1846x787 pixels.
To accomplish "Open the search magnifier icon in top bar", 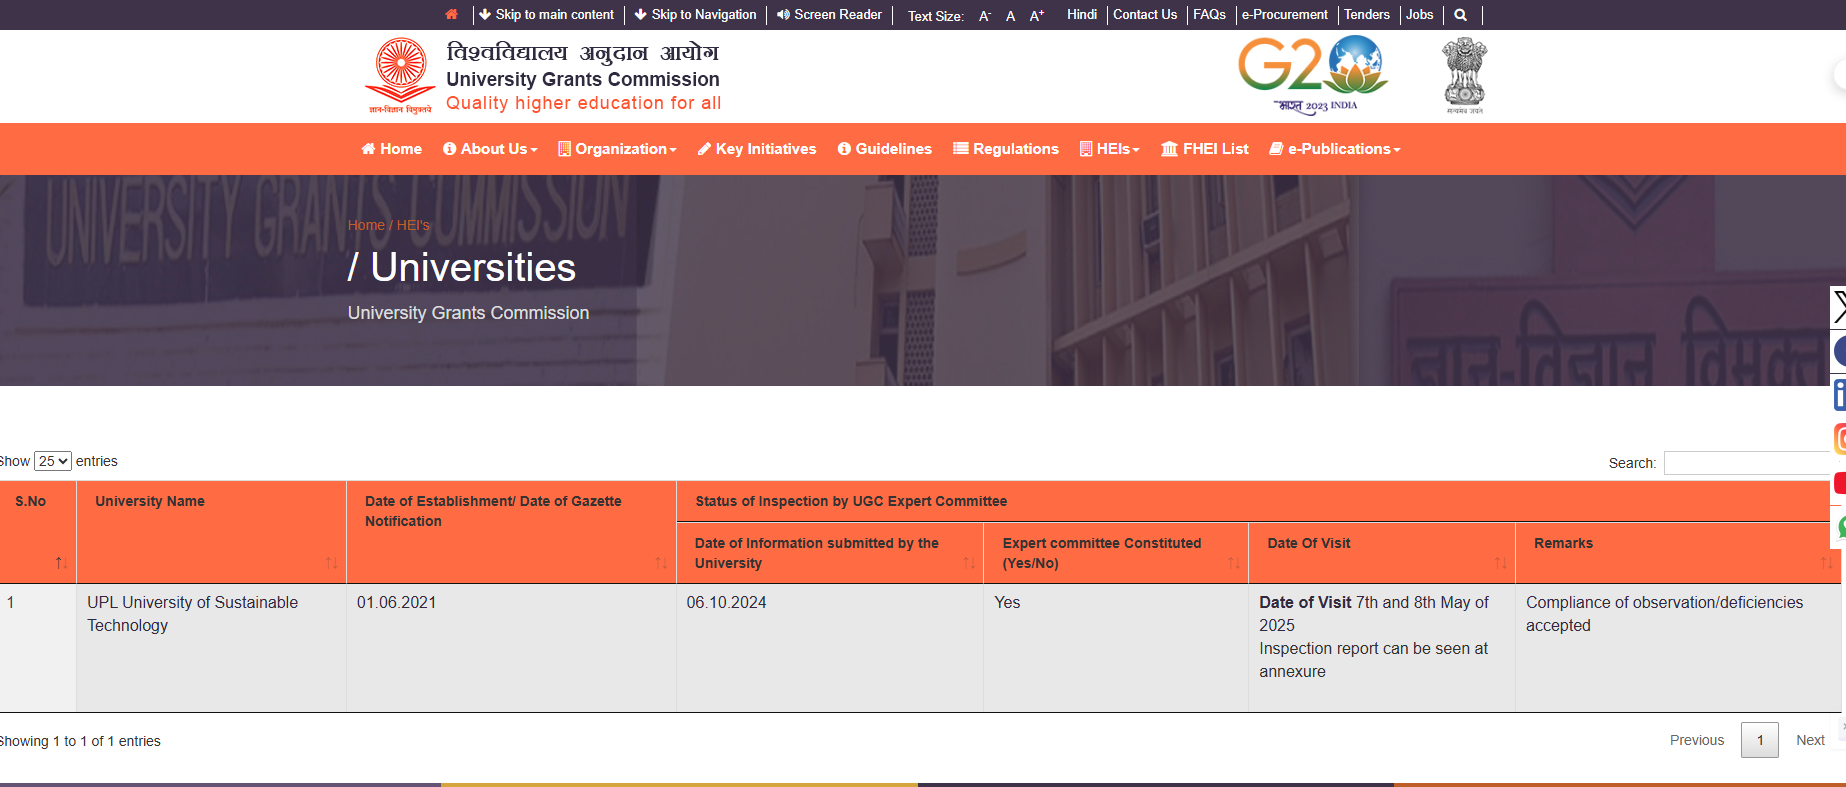I will (x=1460, y=15).
